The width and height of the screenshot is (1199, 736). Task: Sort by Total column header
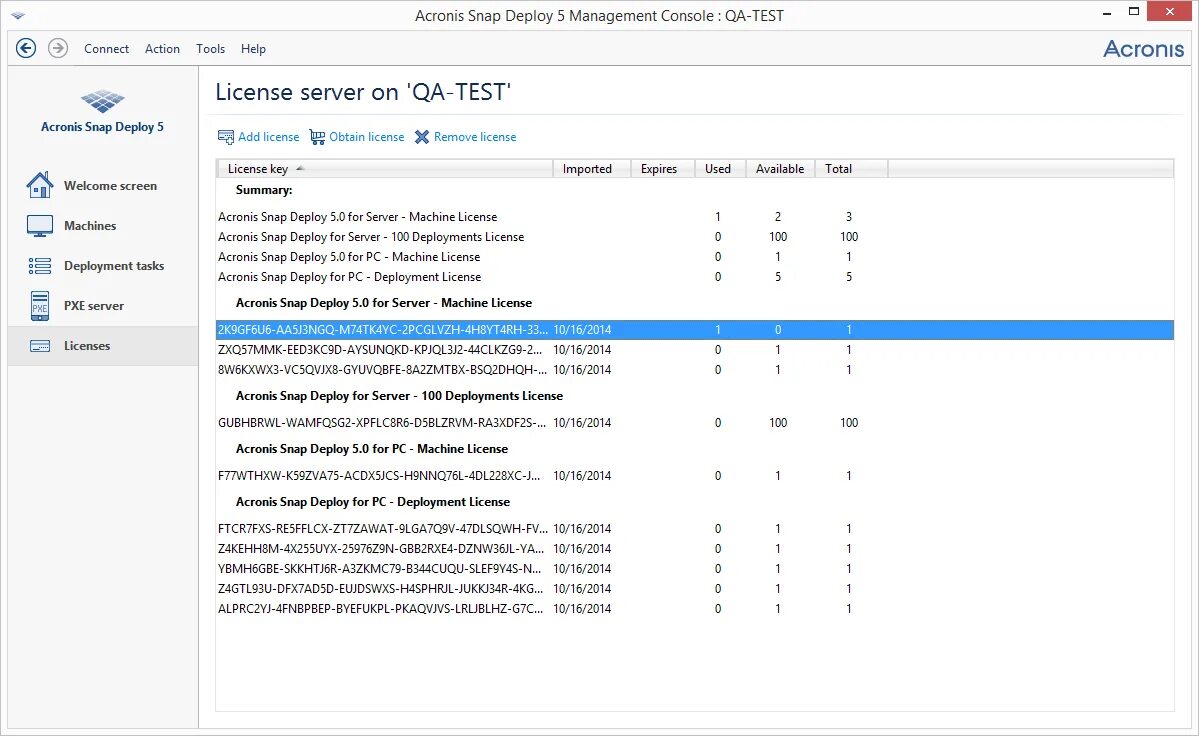[x=851, y=168]
